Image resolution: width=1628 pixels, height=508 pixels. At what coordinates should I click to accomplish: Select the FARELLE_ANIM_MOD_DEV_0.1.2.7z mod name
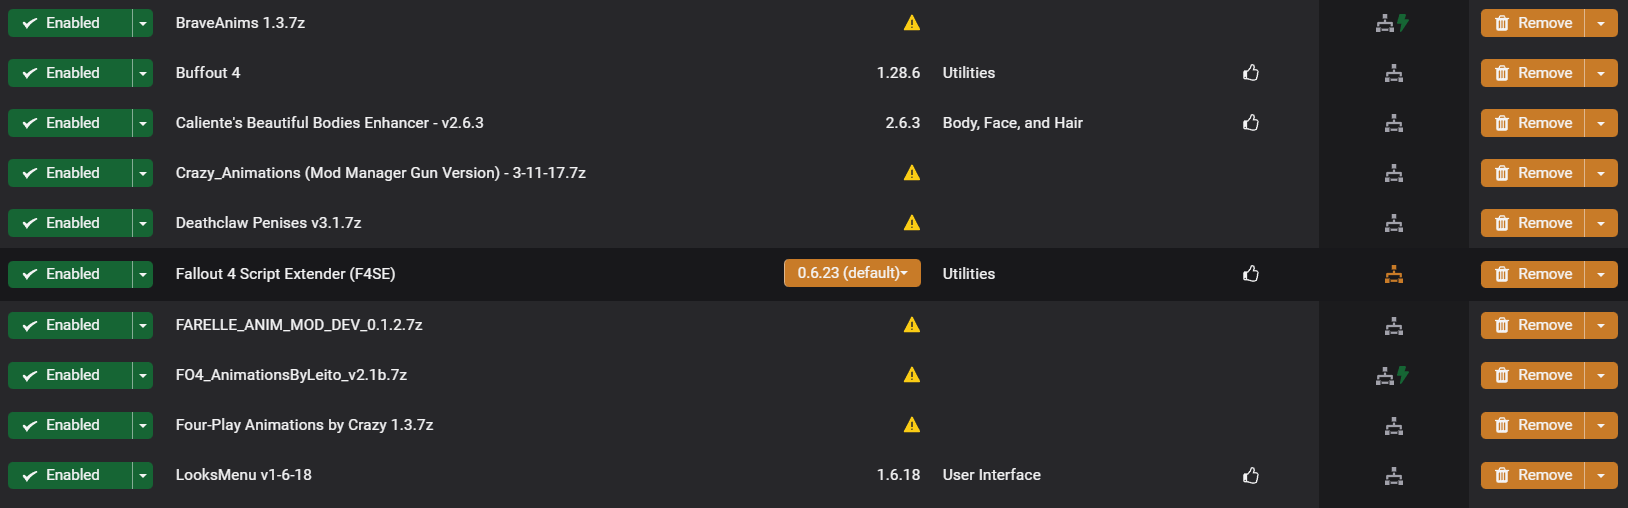pyautogui.click(x=299, y=325)
